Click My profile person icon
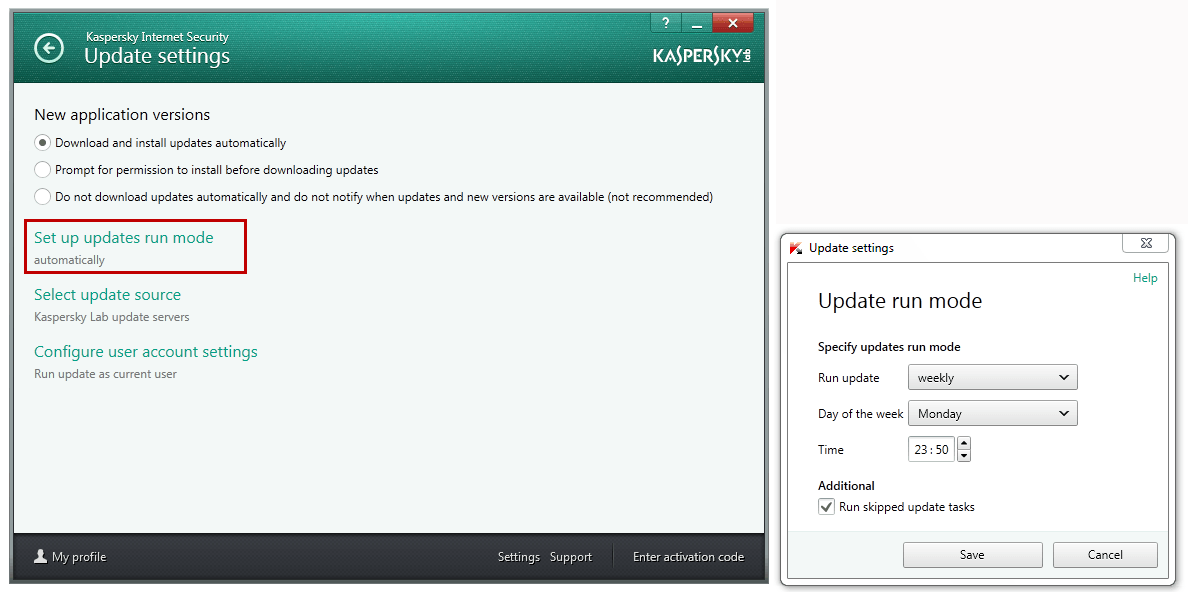The width and height of the screenshot is (1188, 592). (41, 556)
